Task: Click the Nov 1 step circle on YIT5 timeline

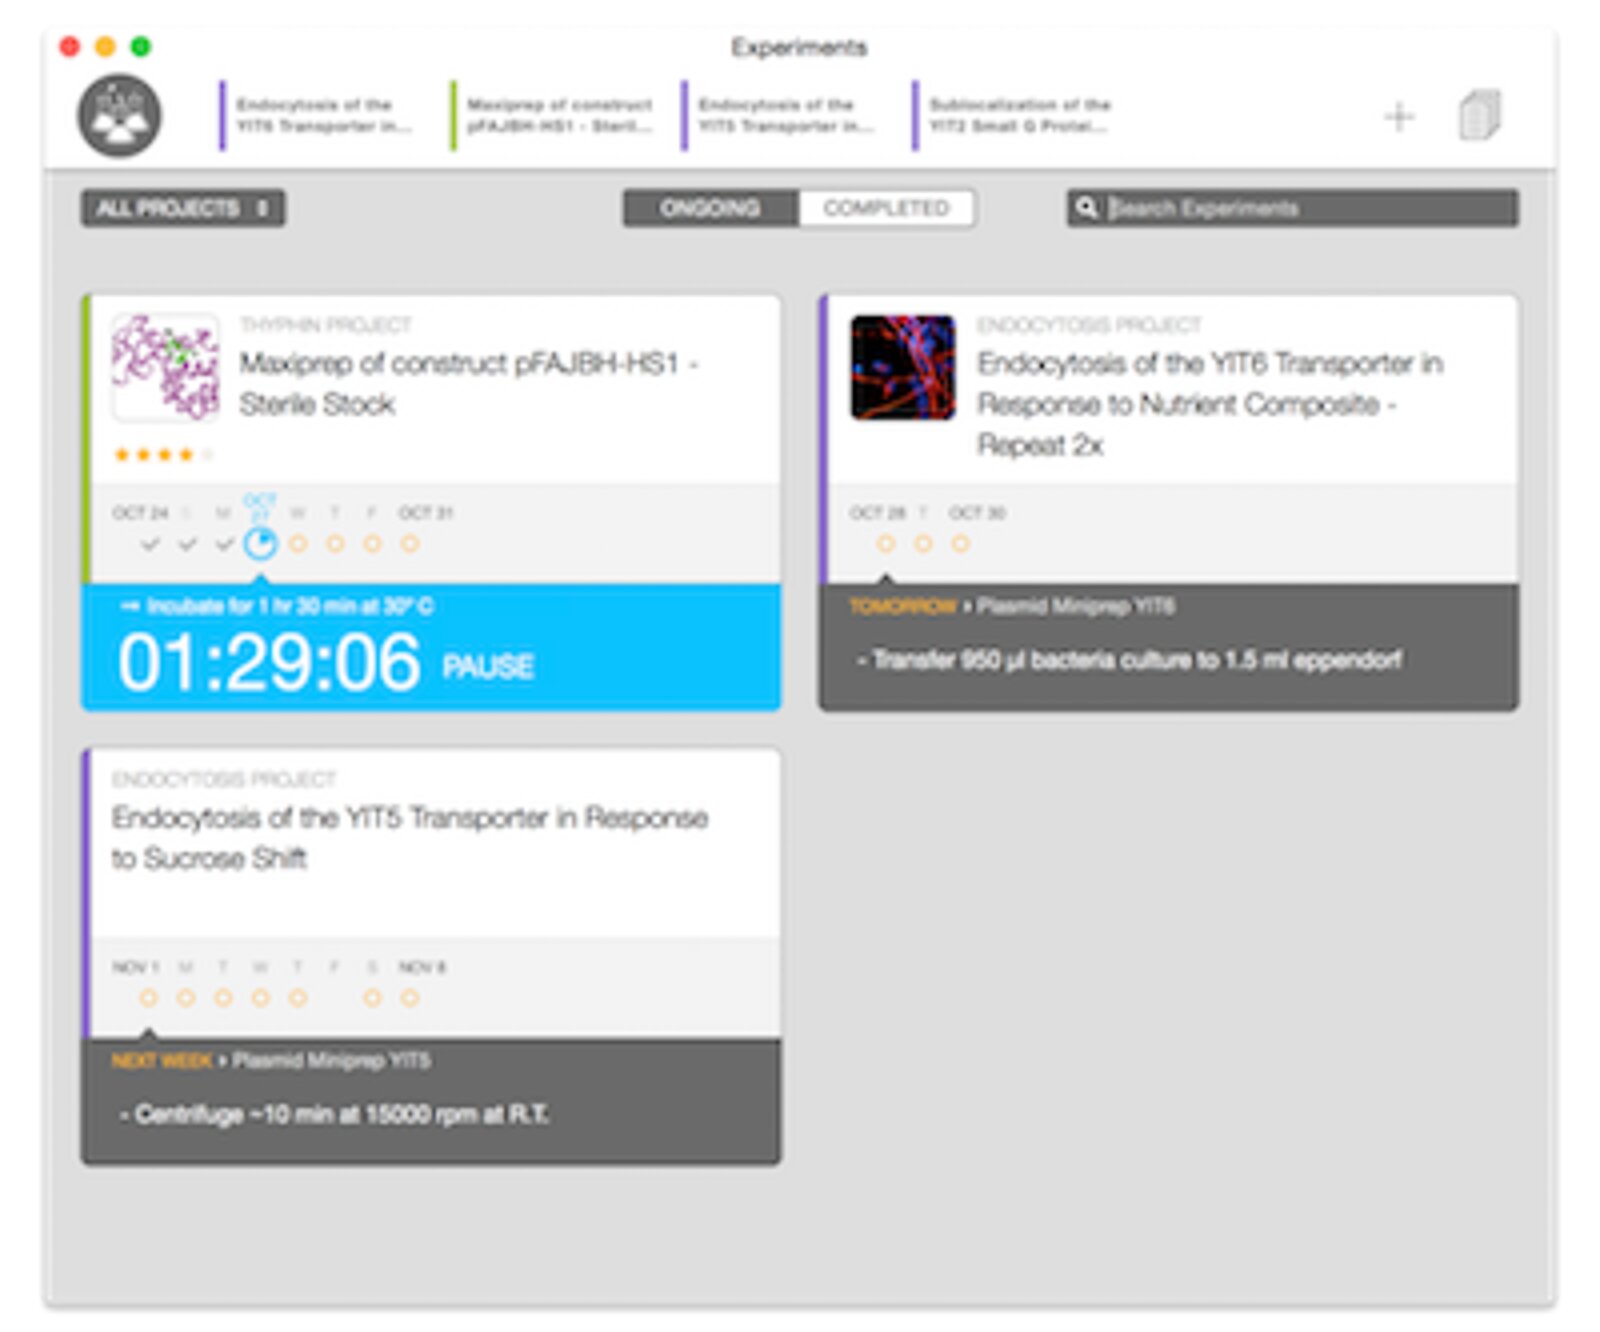Action: 149,997
